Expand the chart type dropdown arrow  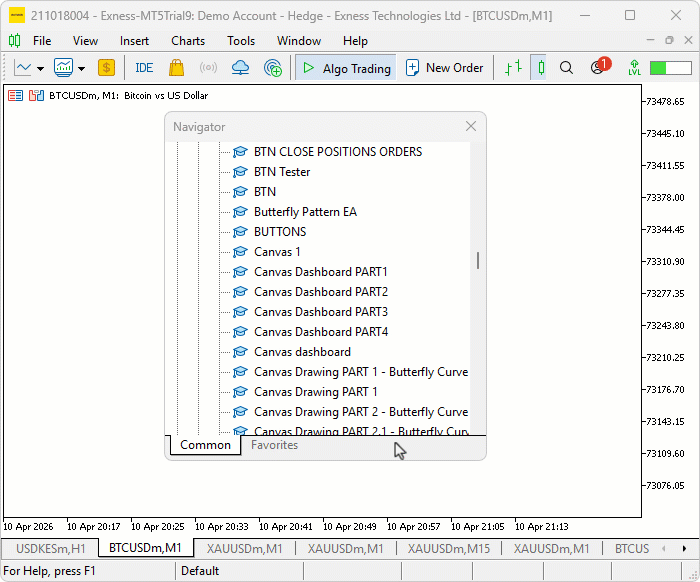point(41,69)
